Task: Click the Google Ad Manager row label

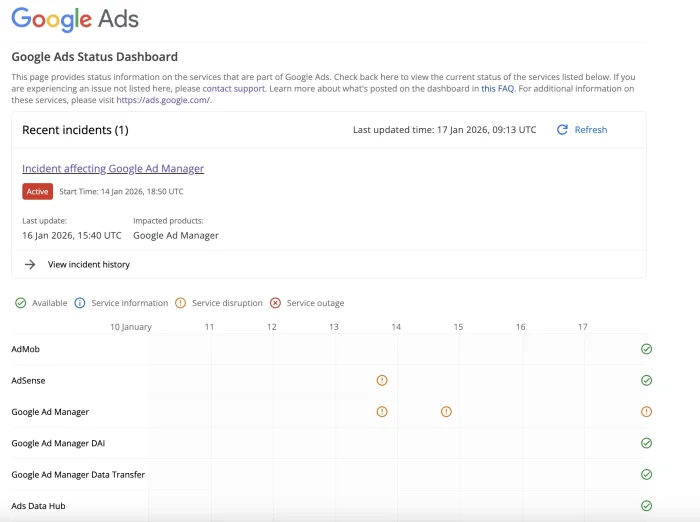Action: pyautogui.click(x=50, y=412)
